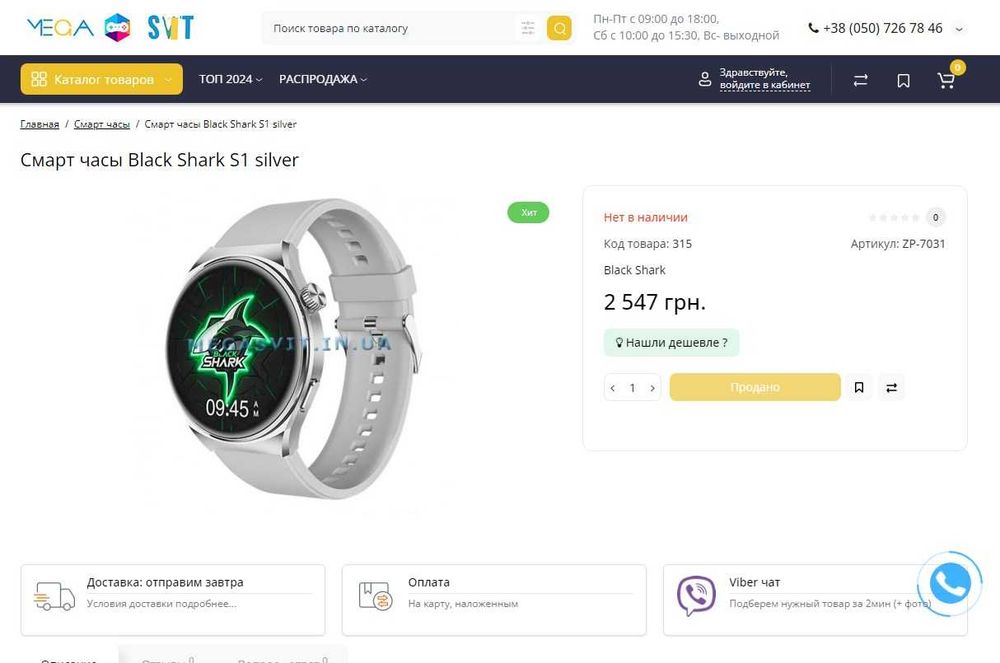Add product to wishlist bookmark button
The width and height of the screenshot is (1000, 663).
(x=859, y=387)
